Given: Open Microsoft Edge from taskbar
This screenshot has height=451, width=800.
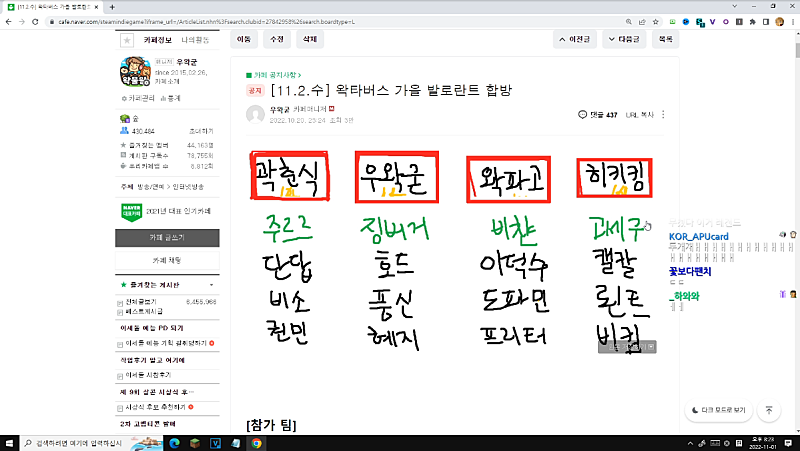Looking at the screenshot, I should coord(174,443).
